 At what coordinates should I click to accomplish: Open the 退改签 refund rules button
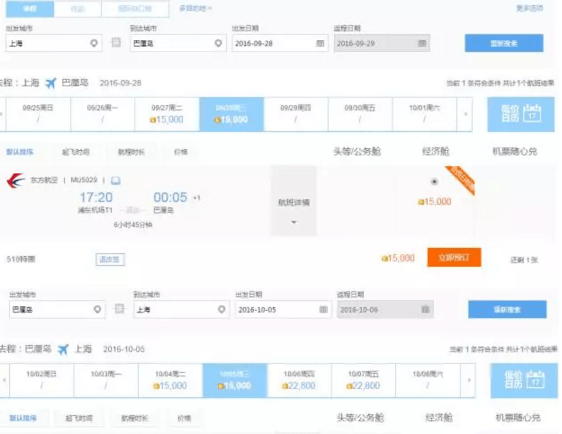pos(110,259)
